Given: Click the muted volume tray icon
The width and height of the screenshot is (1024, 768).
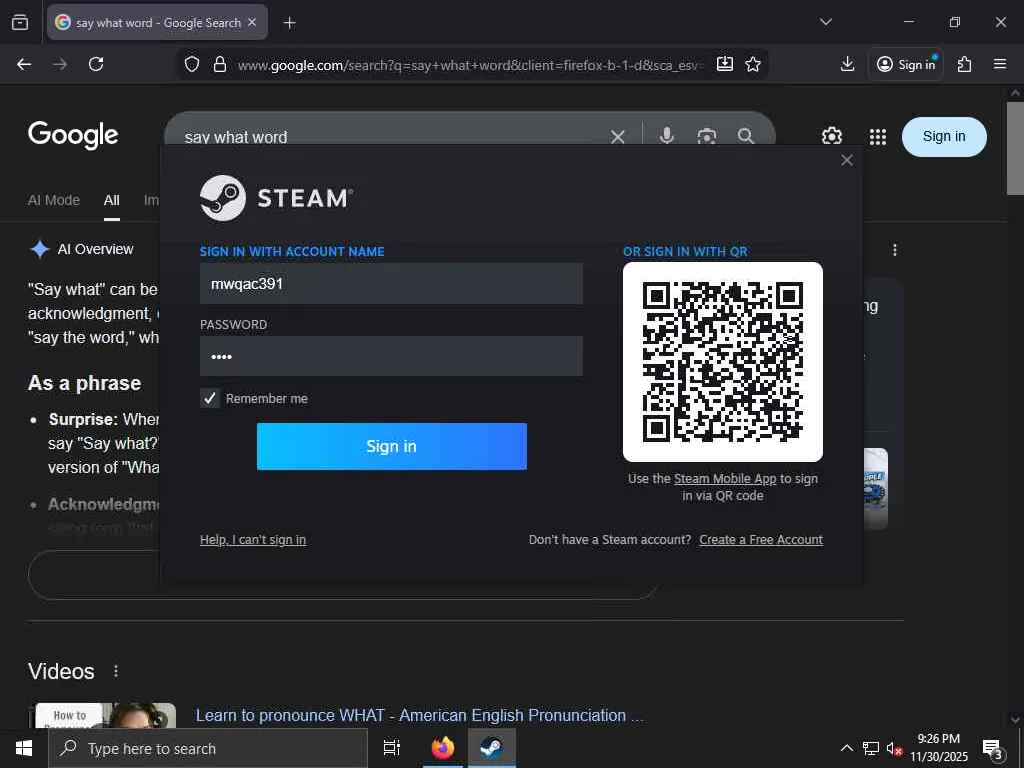Looking at the screenshot, I should tap(894, 748).
